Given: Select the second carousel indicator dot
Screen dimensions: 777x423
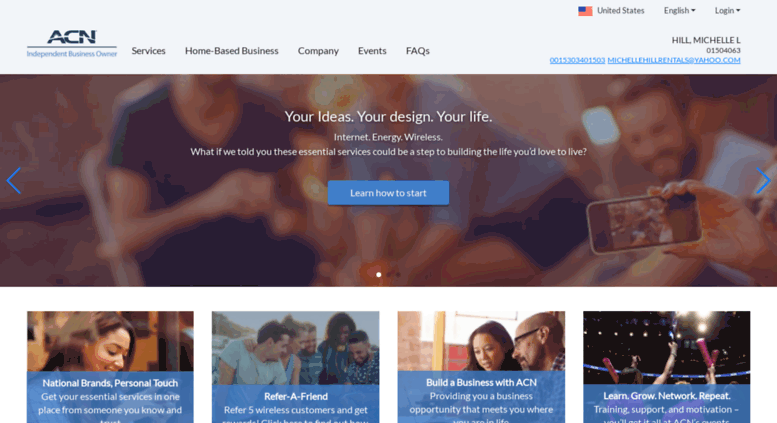Looking at the screenshot, I should click(388, 274).
